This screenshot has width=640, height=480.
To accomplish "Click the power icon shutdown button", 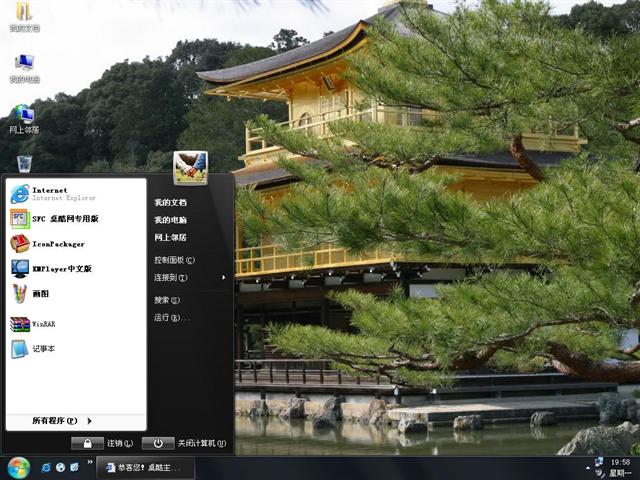I will coord(158,443).
